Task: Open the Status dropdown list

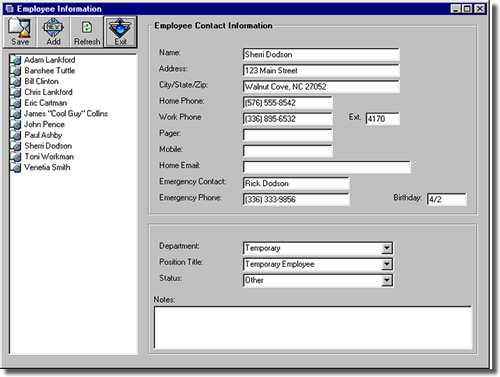Action: (x=387, y=280)
